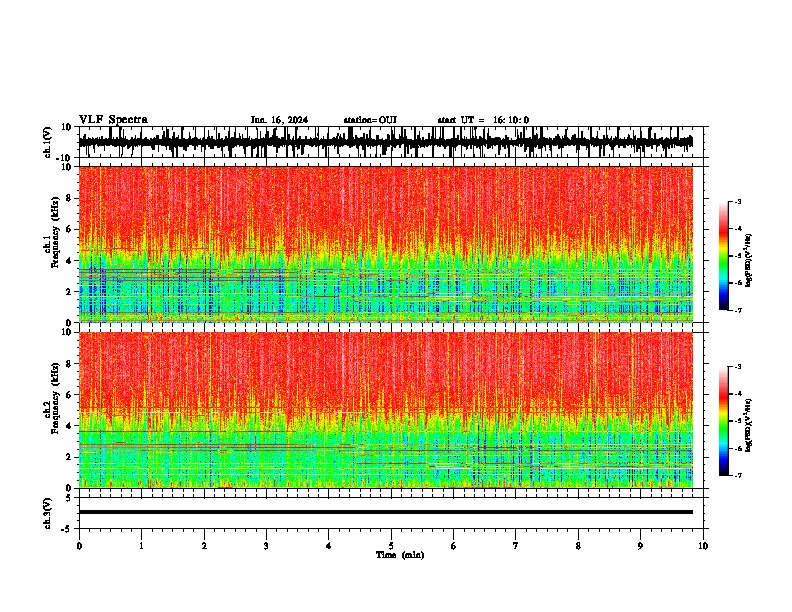Image resolution: width=792 pixels, height=612 pixels.
Task: Click the "2" tick on the time axis
Action: click(204, 546)
